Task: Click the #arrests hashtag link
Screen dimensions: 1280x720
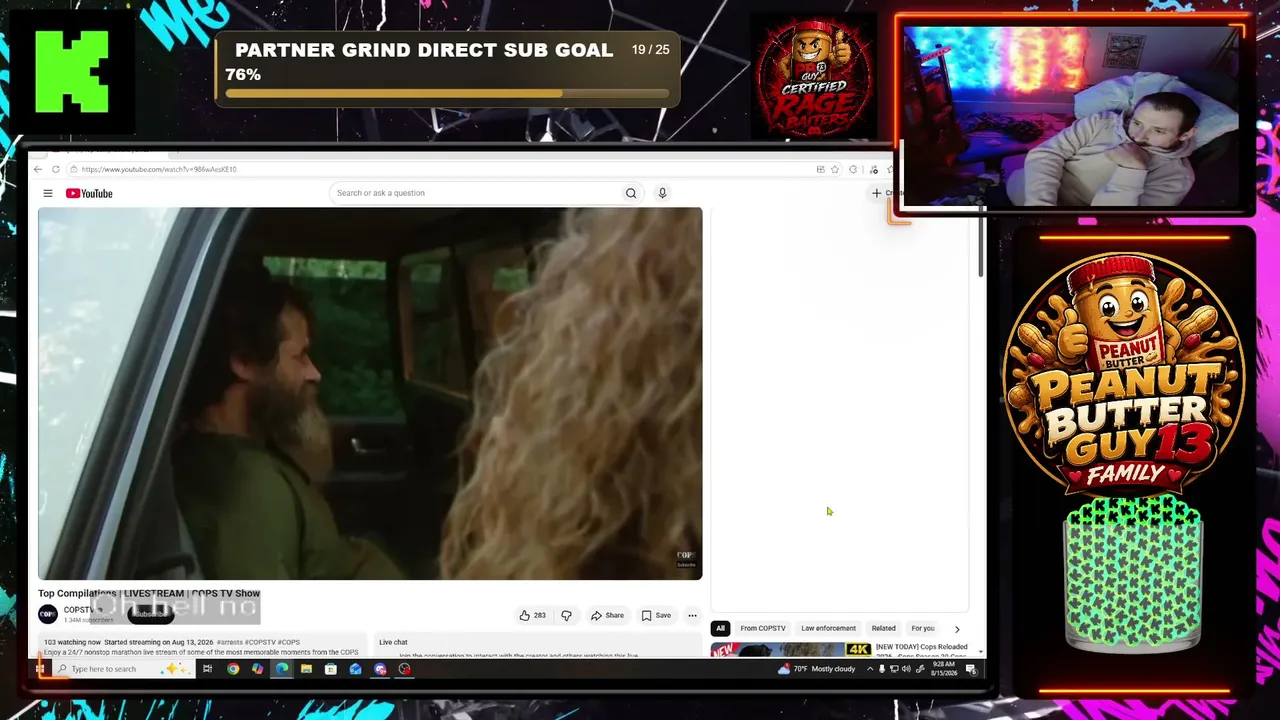Action: [230, 642]
